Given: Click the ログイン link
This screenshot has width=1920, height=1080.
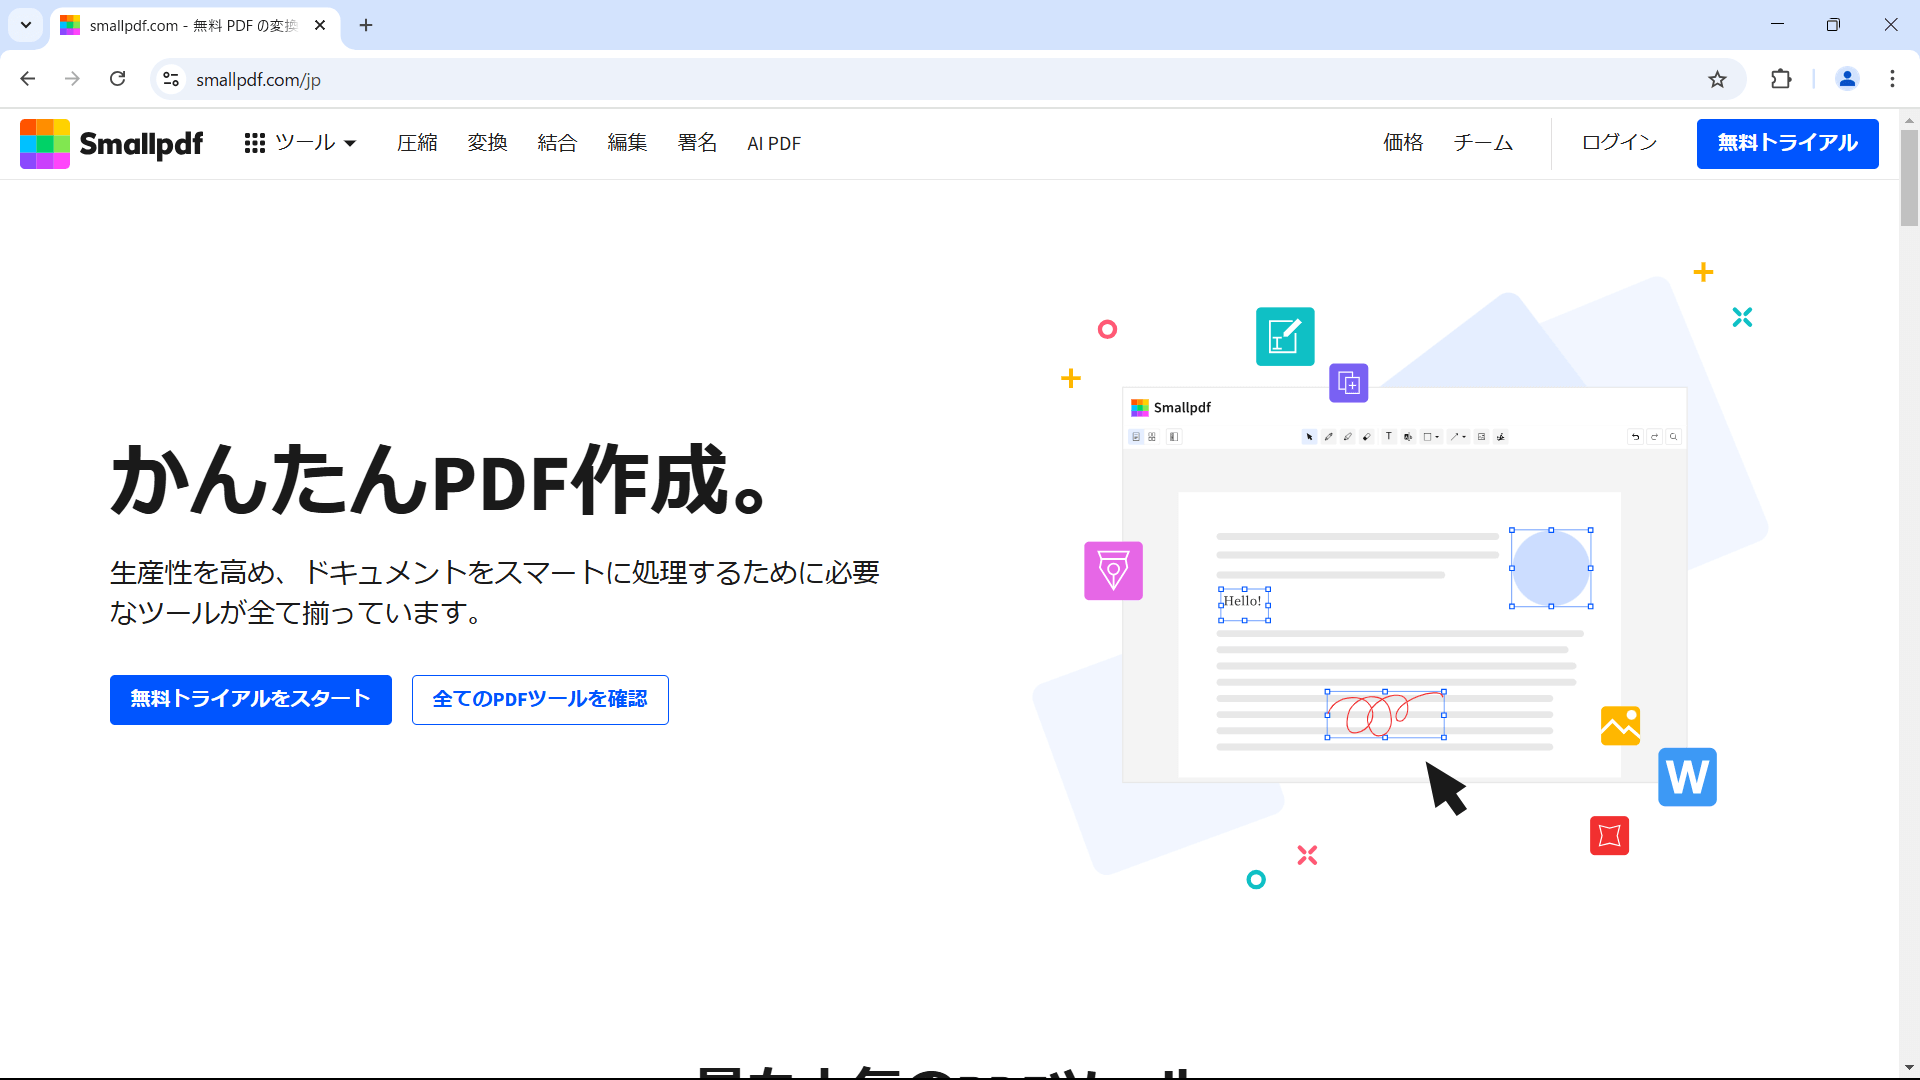Looking at the screenshot, I should [x=1619, y=143].
